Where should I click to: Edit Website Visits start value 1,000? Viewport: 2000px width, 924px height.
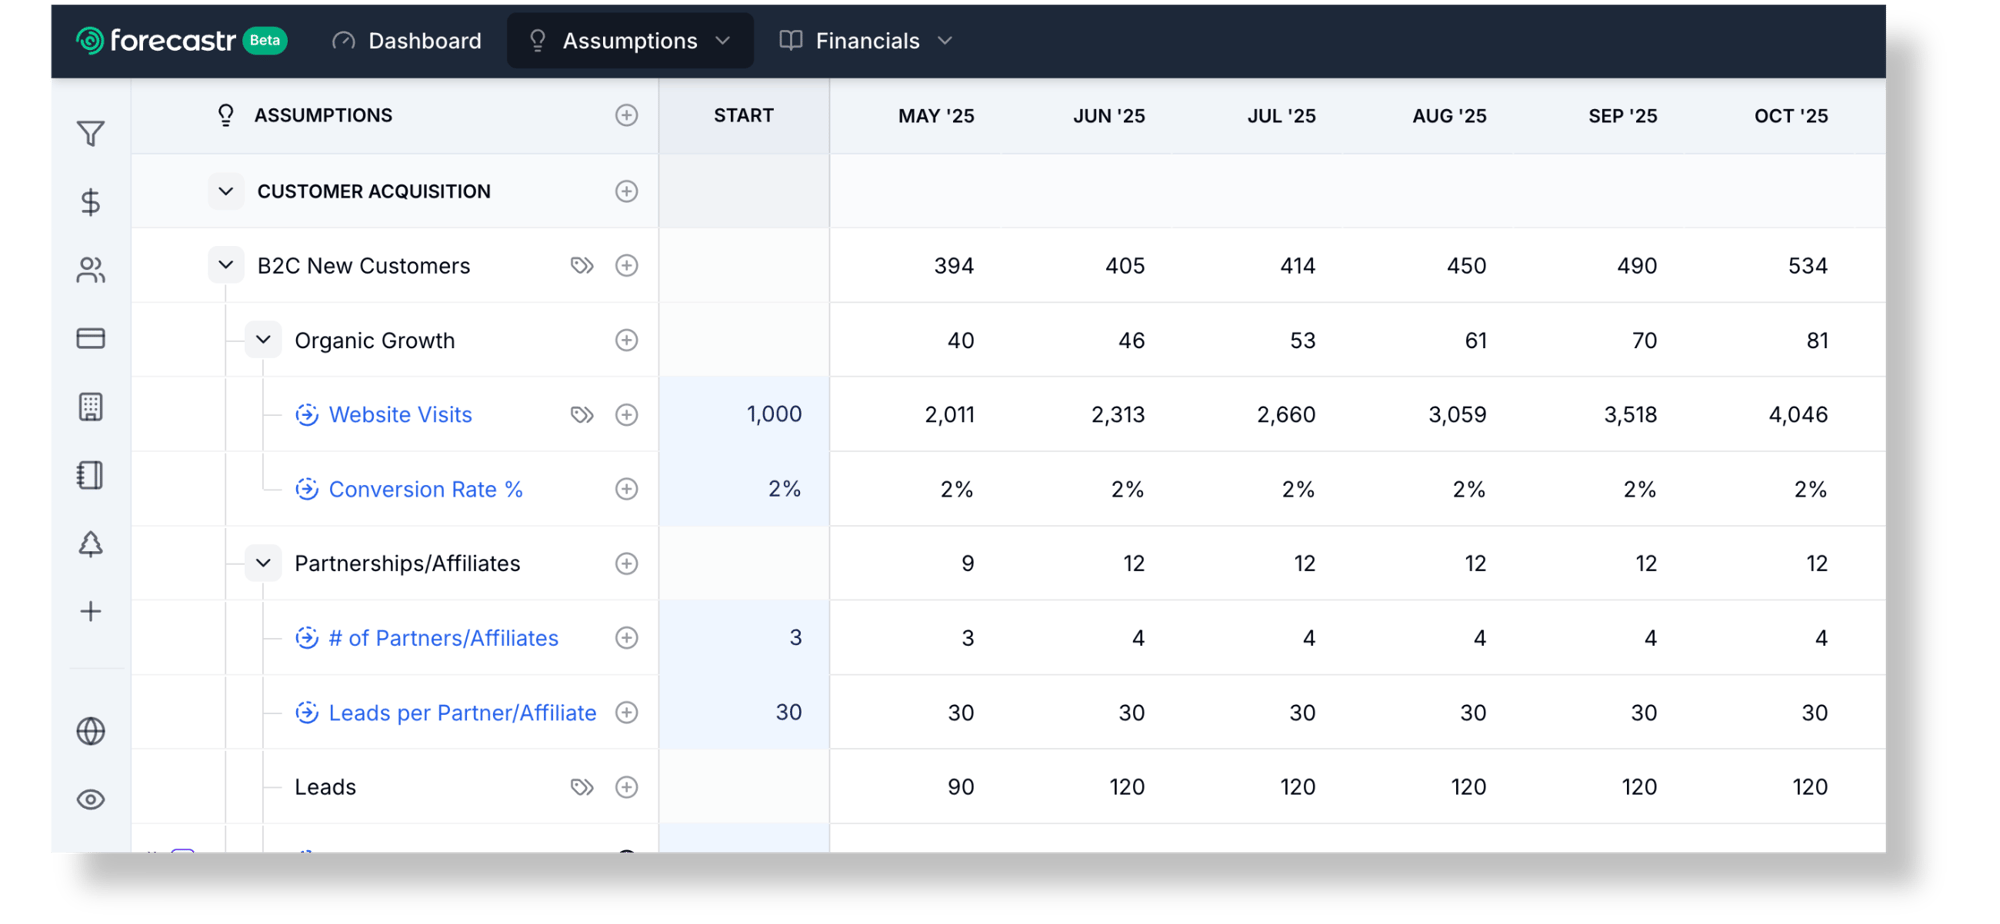click(x=744, y=414)
